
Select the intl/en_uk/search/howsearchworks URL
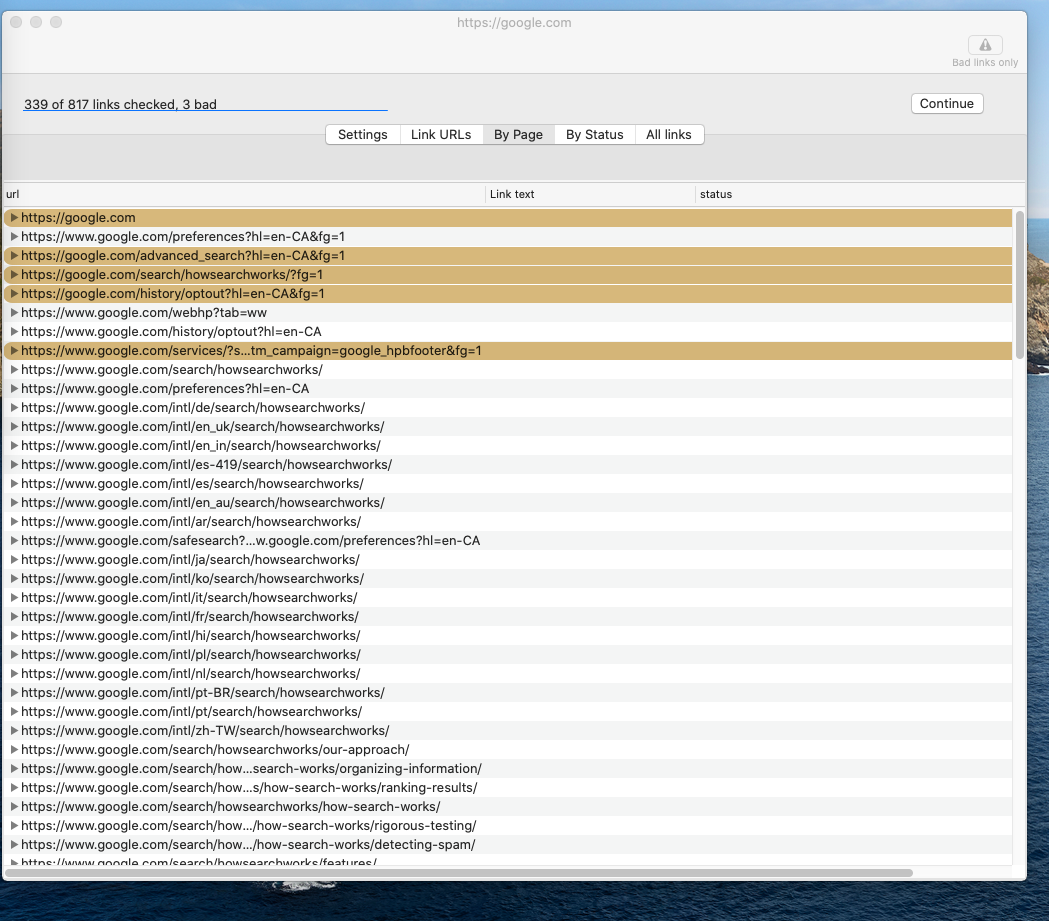click(203, 427)
